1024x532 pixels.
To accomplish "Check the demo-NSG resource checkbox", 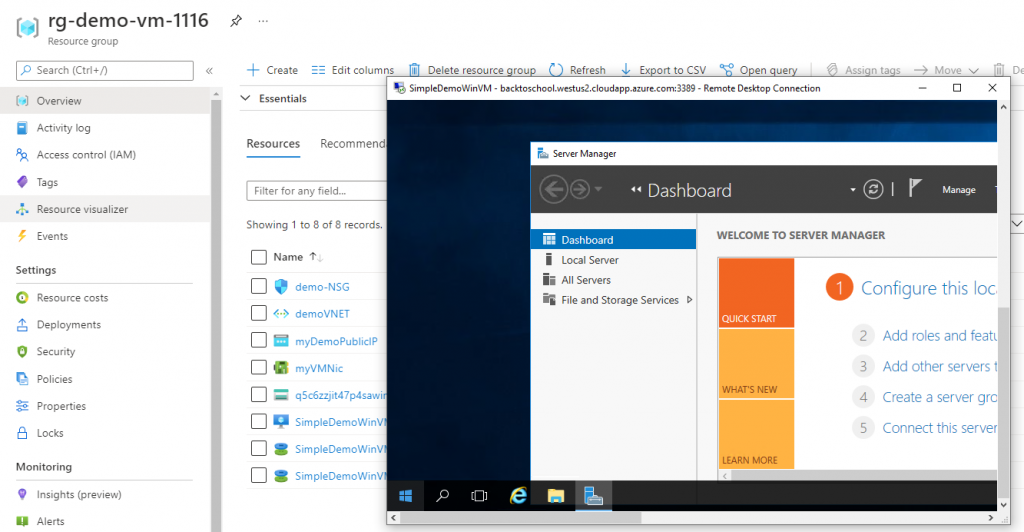I will [x=259, y=287].
